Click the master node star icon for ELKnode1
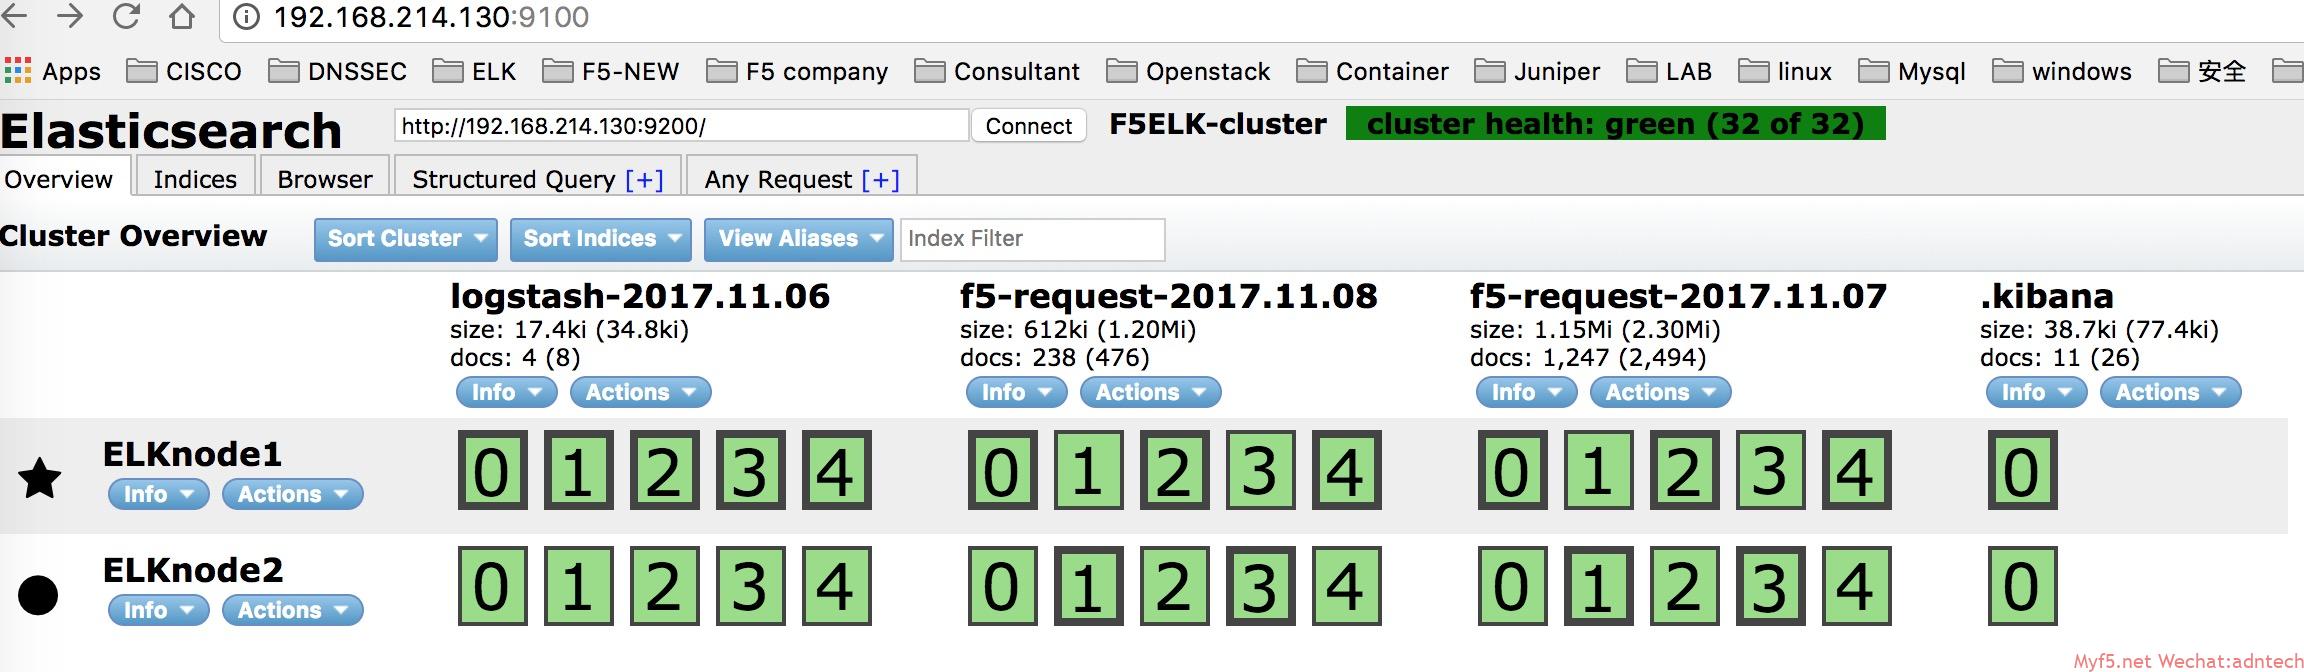Viewport: 2304px width, 672px height. click(x=40, y=478)
